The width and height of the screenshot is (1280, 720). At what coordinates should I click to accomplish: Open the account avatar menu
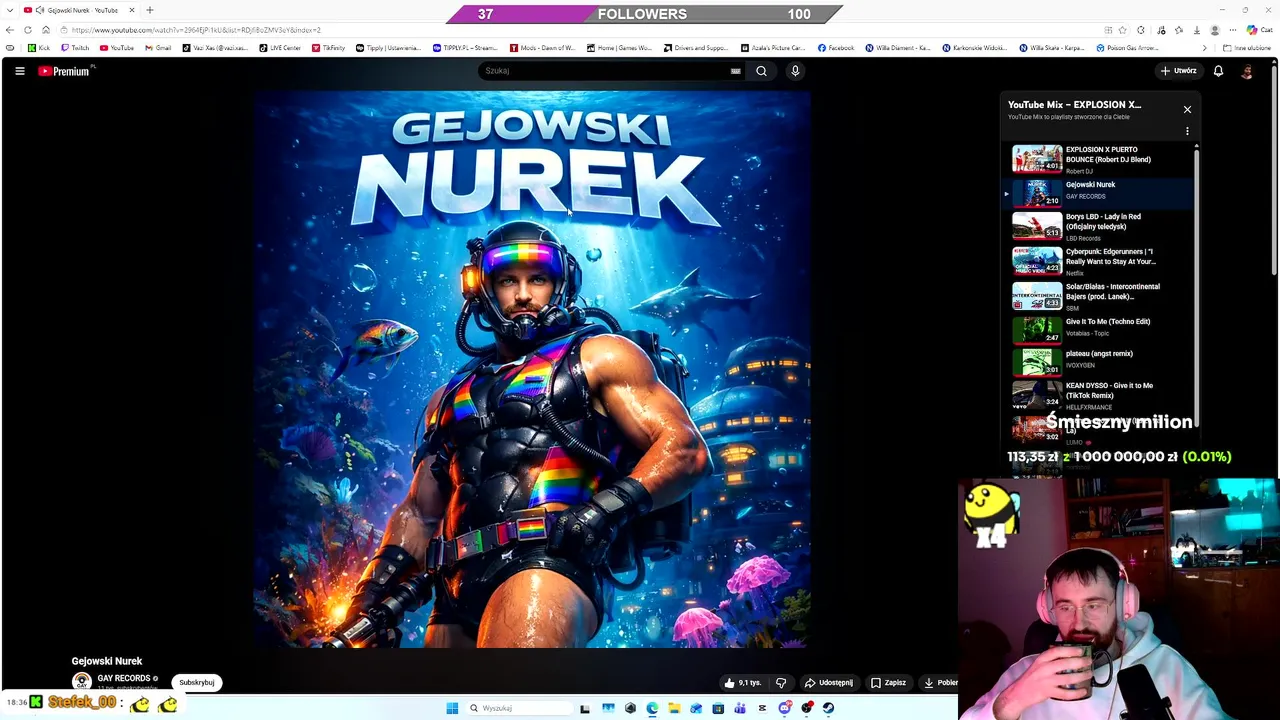(1247, 71)
